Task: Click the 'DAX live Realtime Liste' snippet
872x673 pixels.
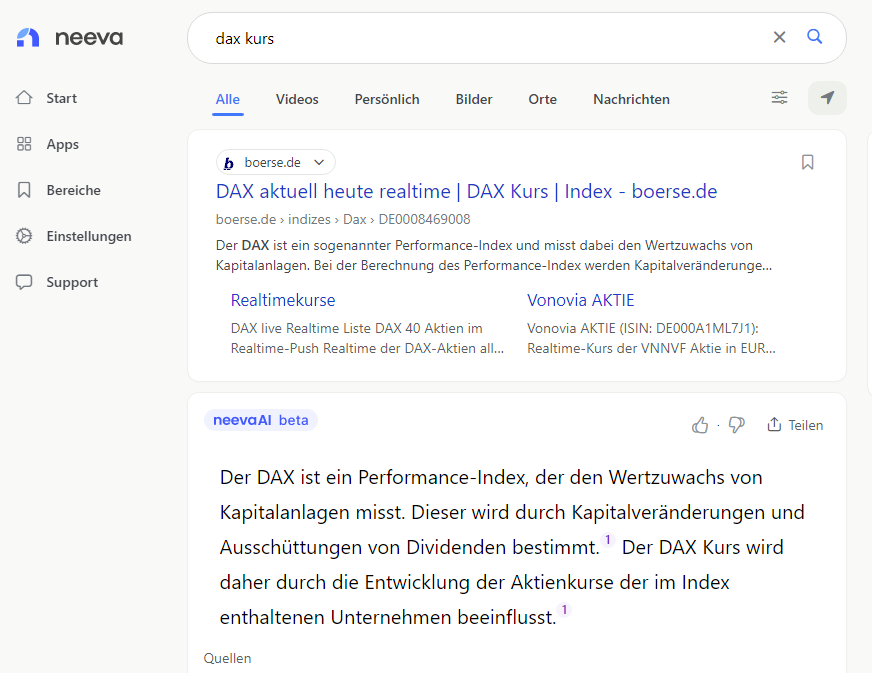Action: pyautogui.click(x=367, y=338)
